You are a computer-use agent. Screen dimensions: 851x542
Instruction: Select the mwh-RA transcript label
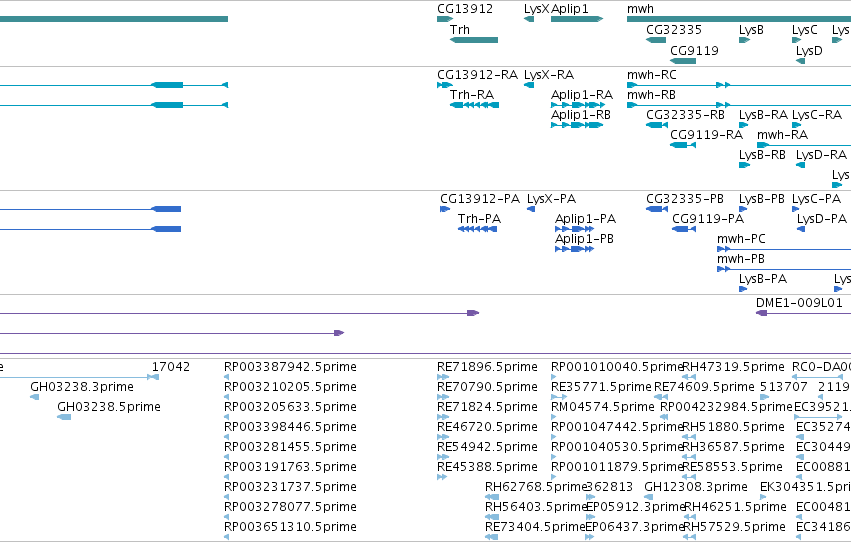point(782,135)
